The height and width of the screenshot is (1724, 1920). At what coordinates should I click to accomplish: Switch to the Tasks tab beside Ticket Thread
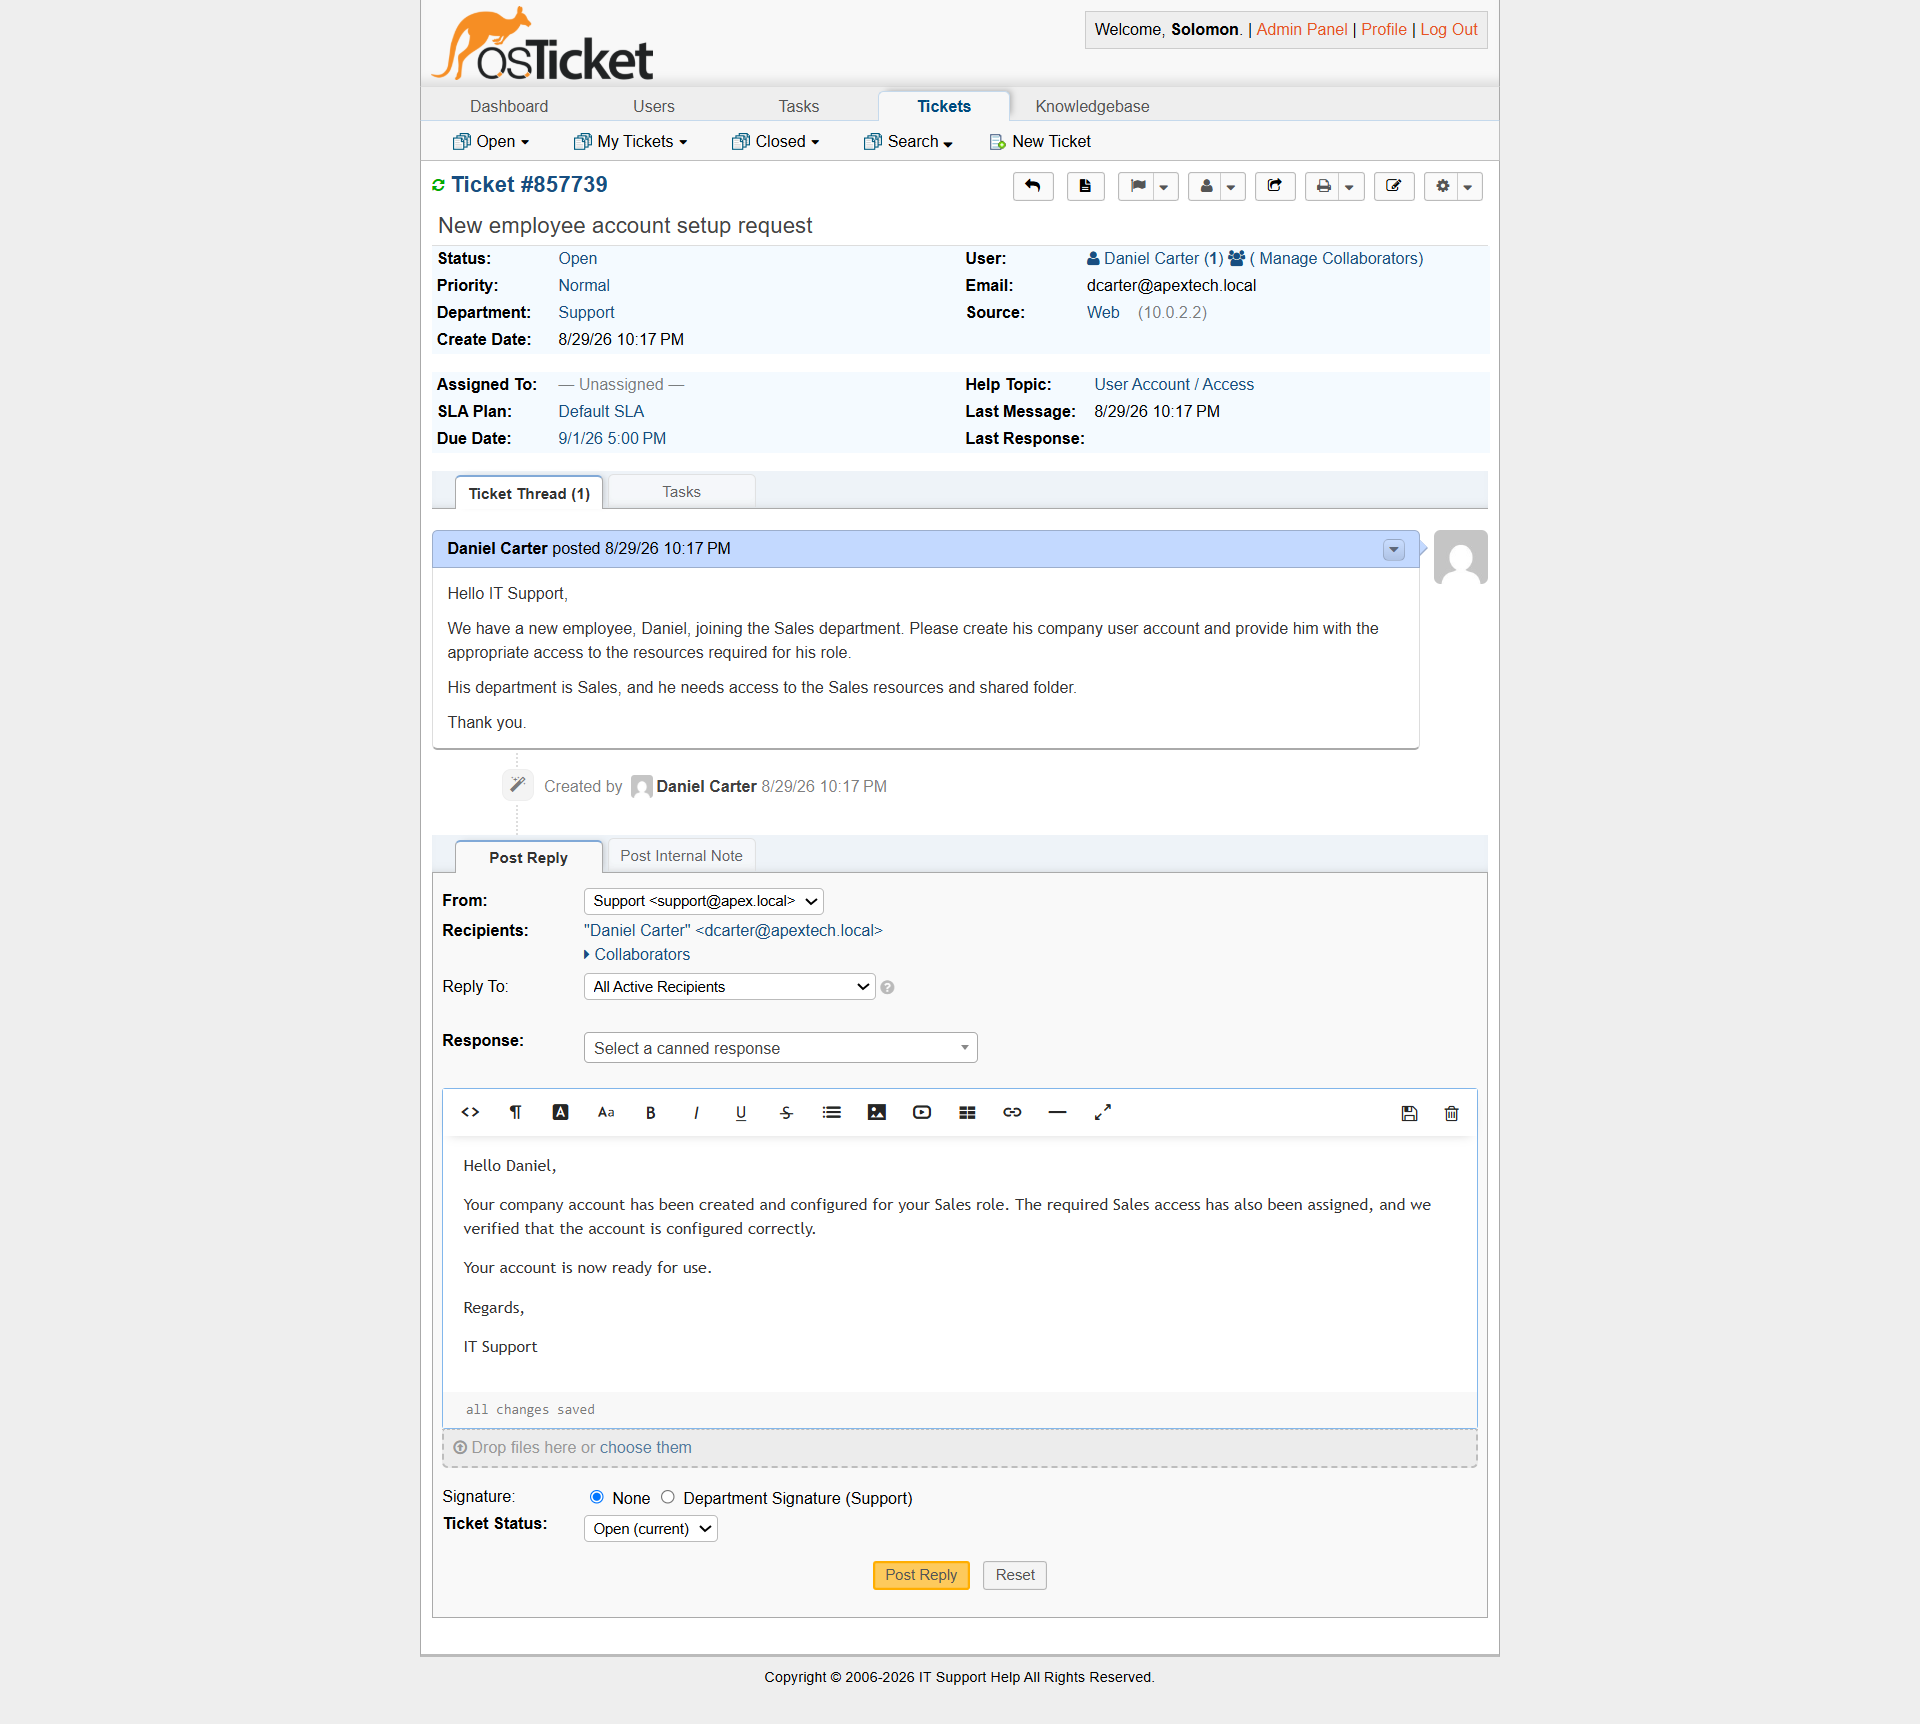(682, 492)
